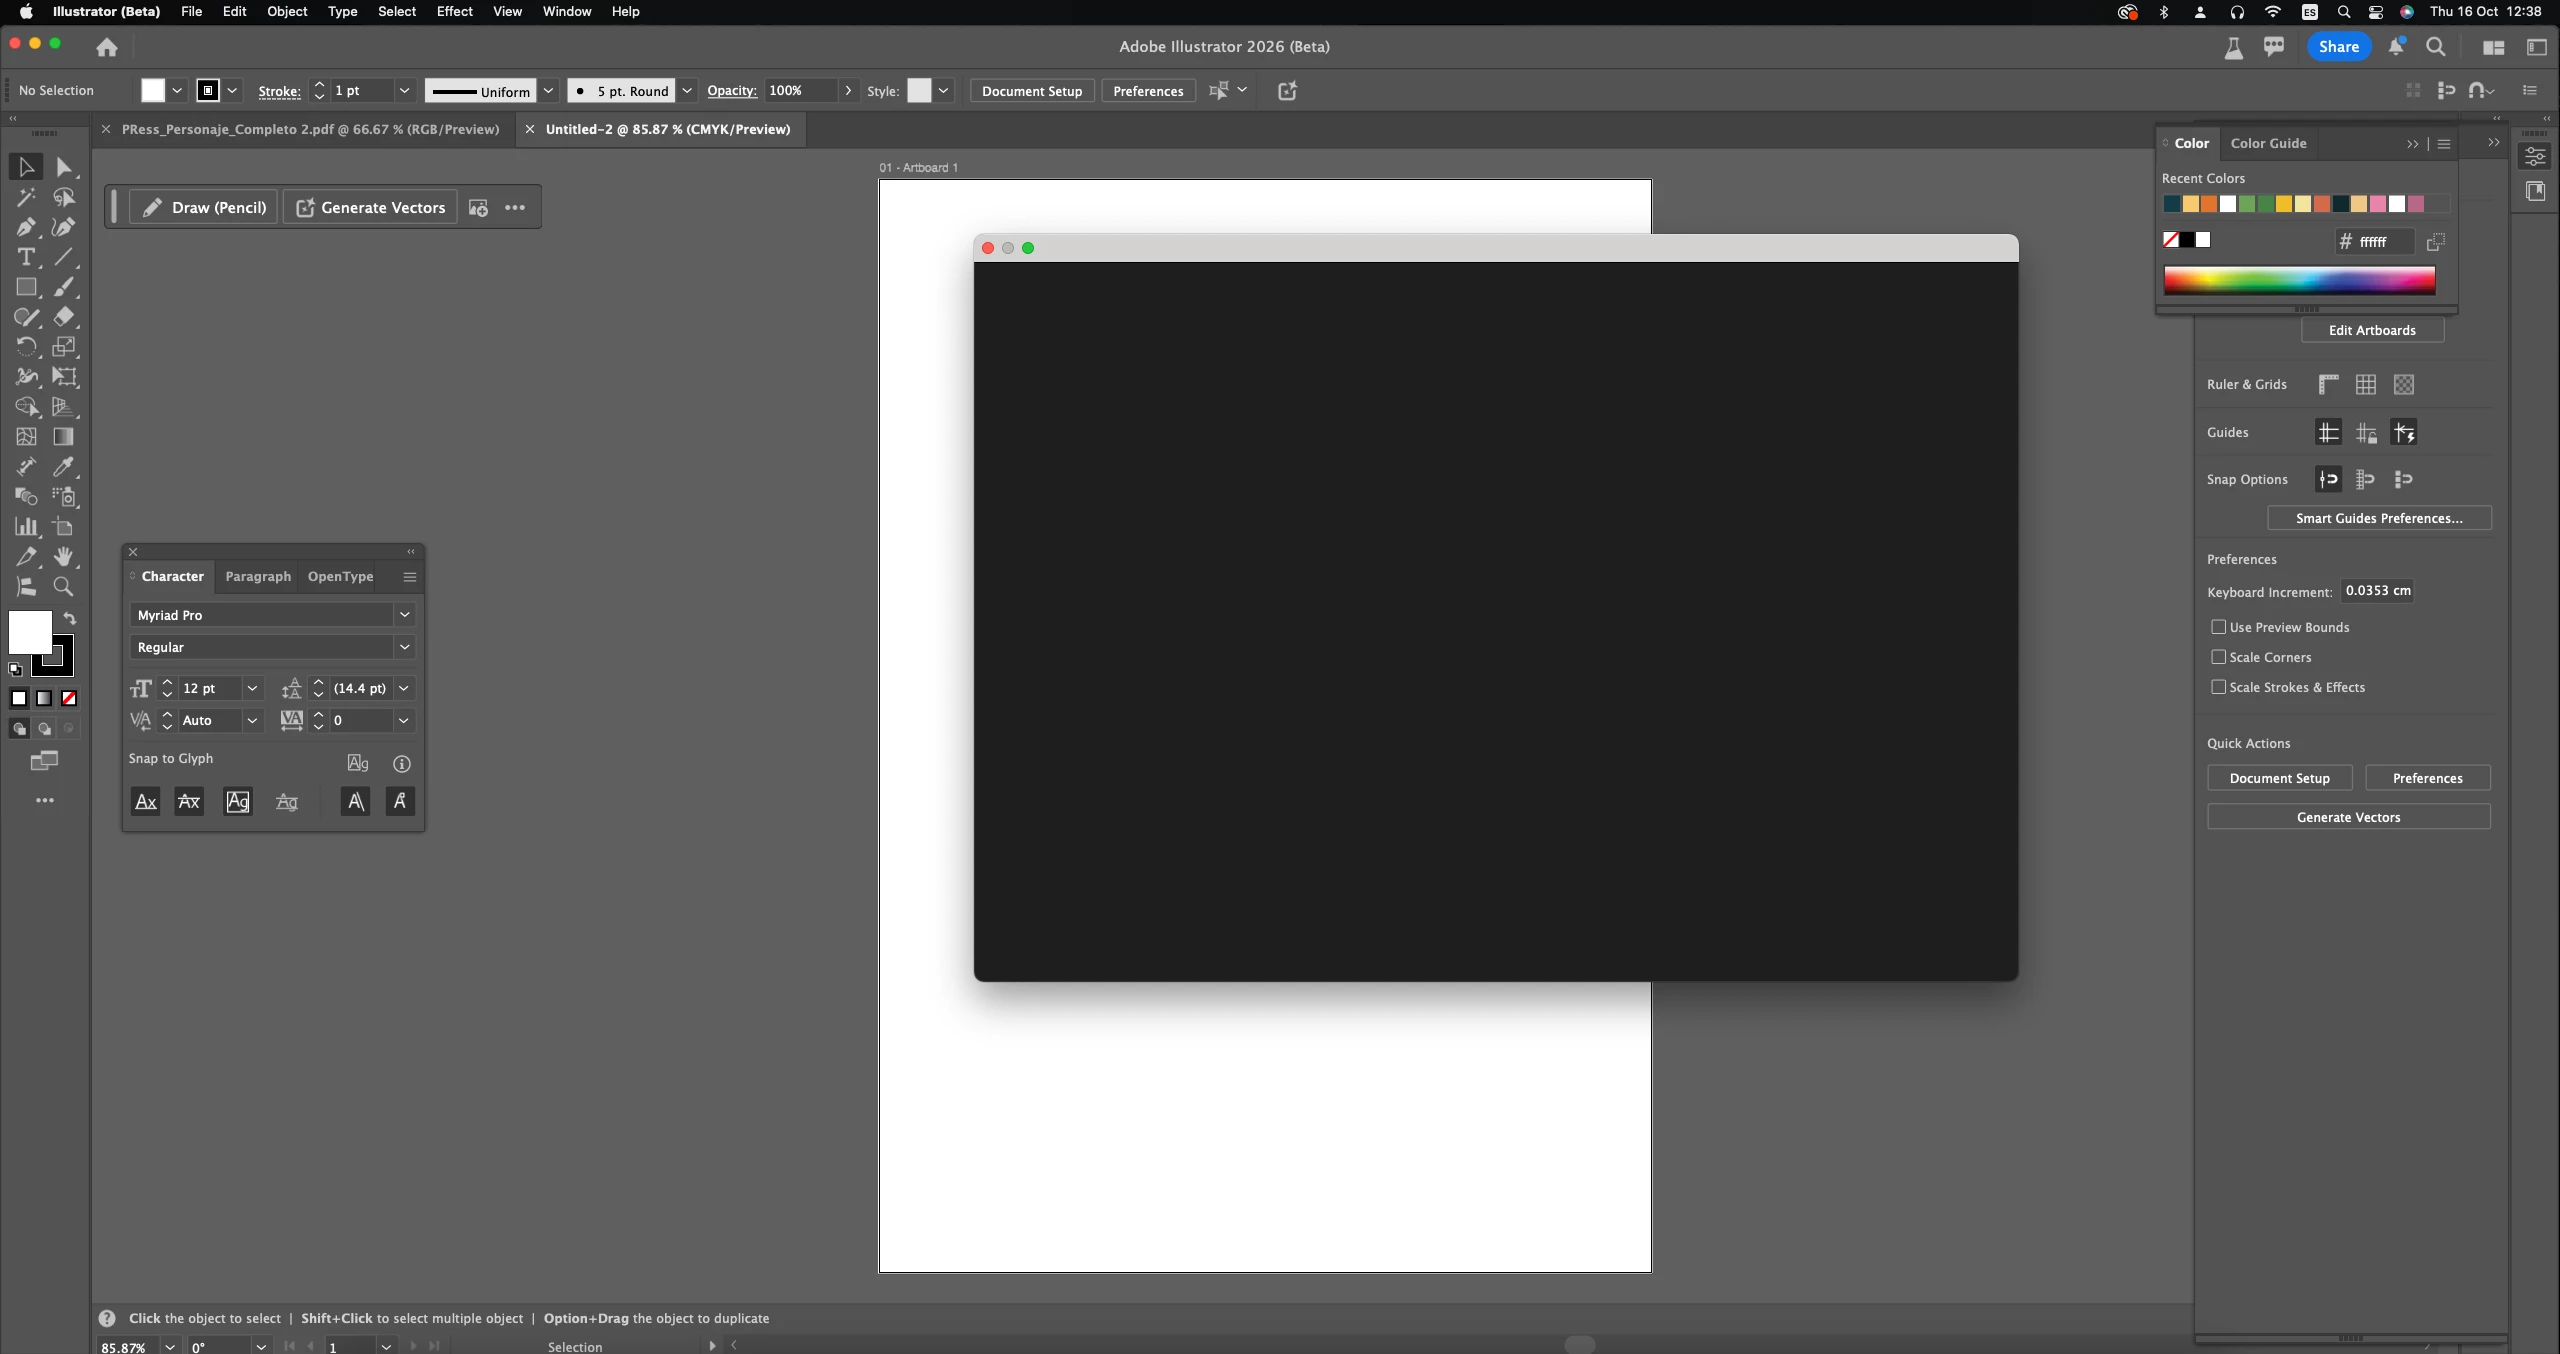Click the Direct Selection tool
This screenshot has width=2560, height=1354.
(64, 168)
